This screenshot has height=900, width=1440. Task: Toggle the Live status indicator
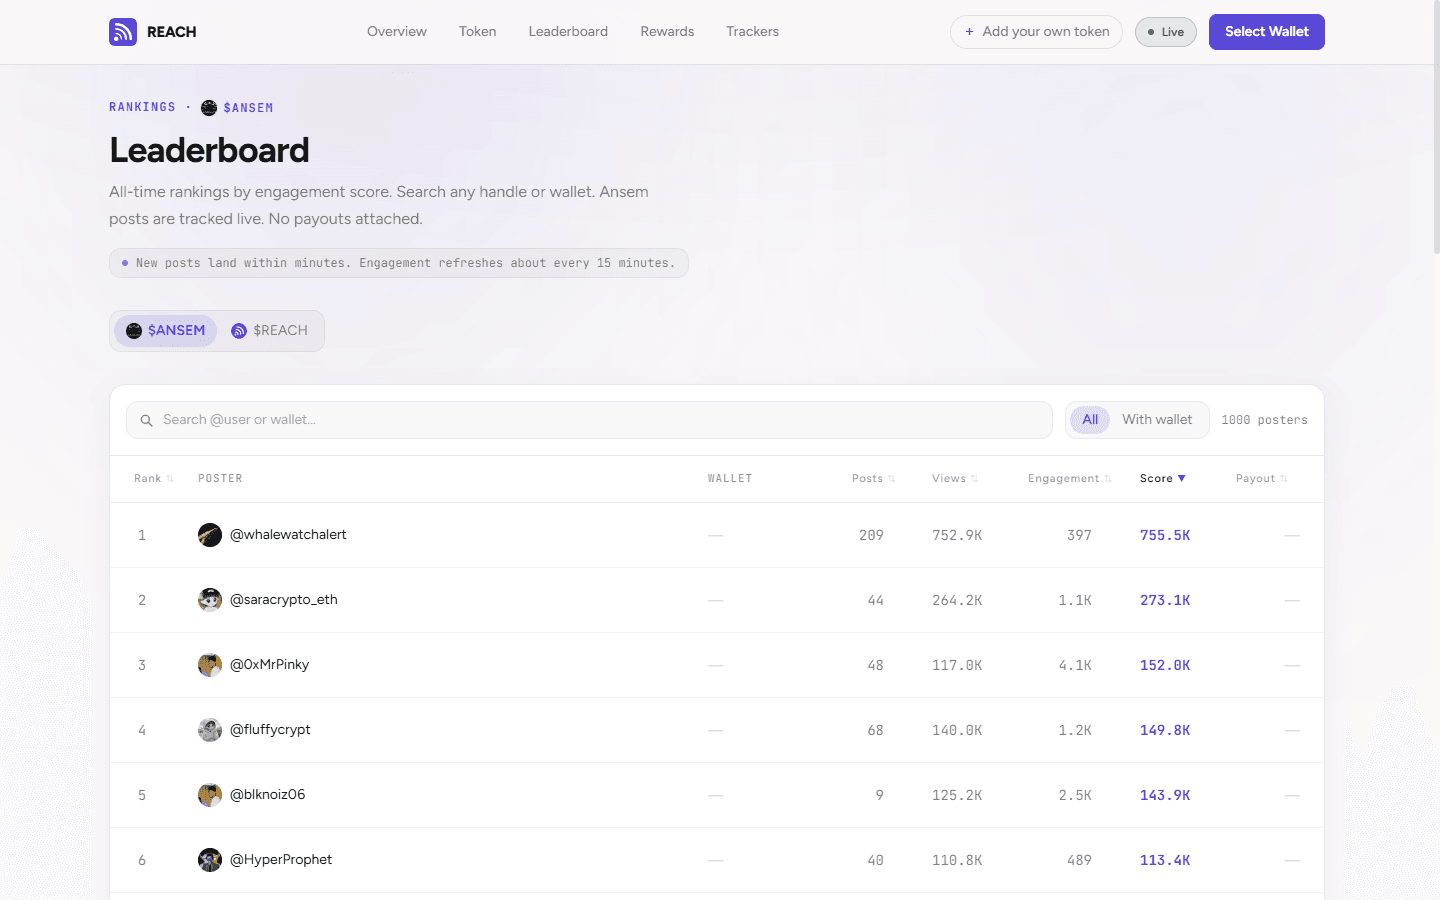point(1166,32)
